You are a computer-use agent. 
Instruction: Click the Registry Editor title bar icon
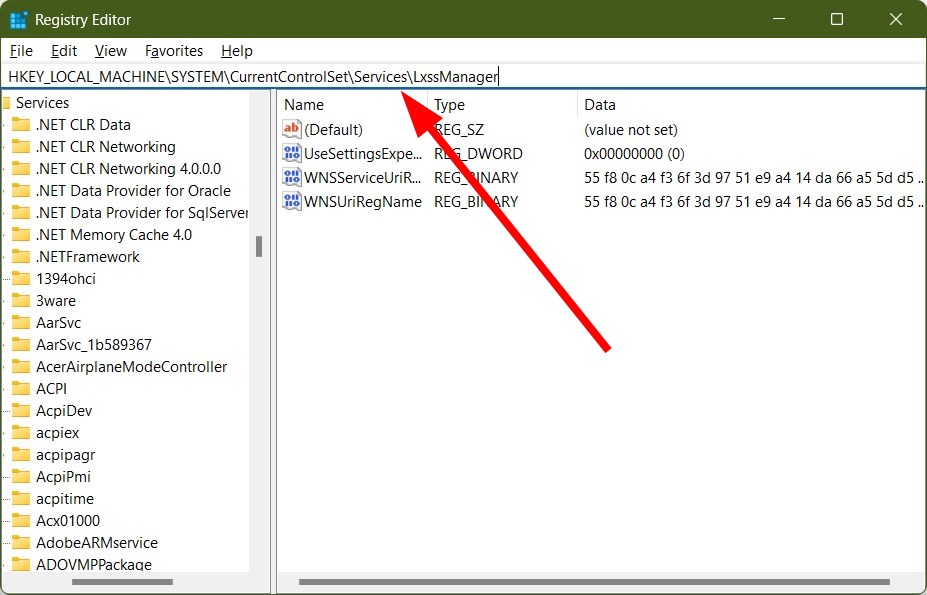click(x=17, y=19)
